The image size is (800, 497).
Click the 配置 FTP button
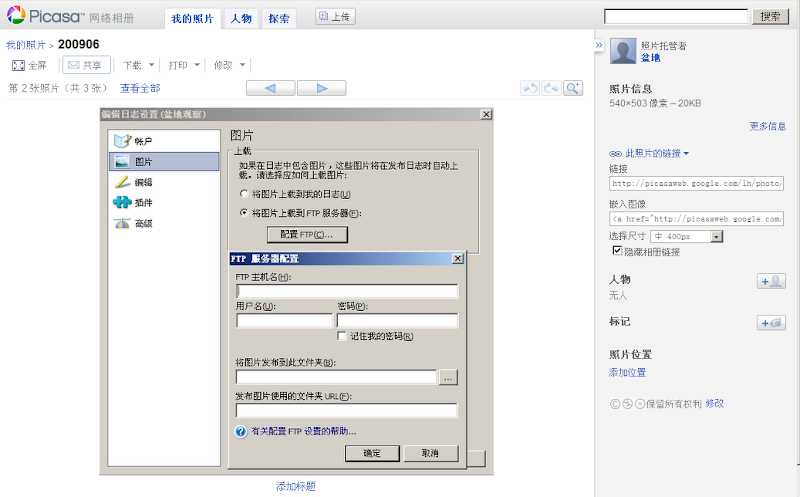[x=307, y=234]
